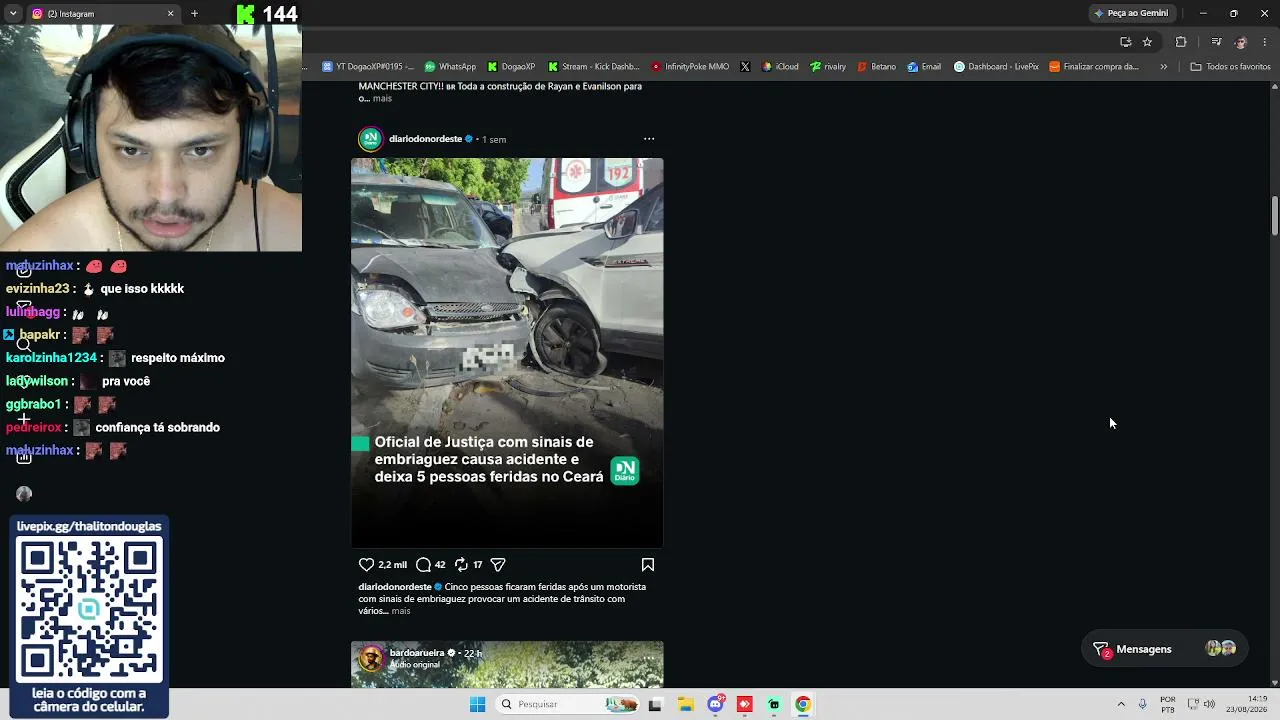The width and height of the screenshot is (1280, 720).
Task: Open the rivalry bookmark
Action: point(828,67)
